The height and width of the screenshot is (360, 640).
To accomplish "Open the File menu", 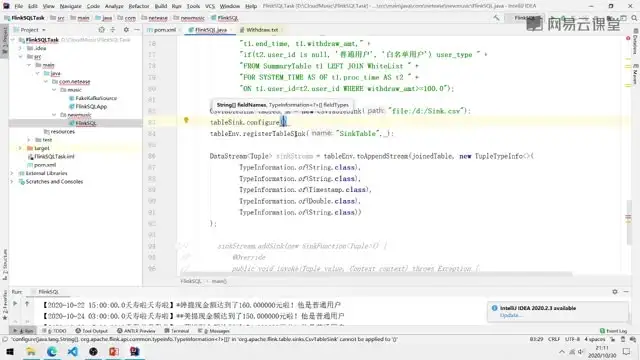I will coord(19,6).
